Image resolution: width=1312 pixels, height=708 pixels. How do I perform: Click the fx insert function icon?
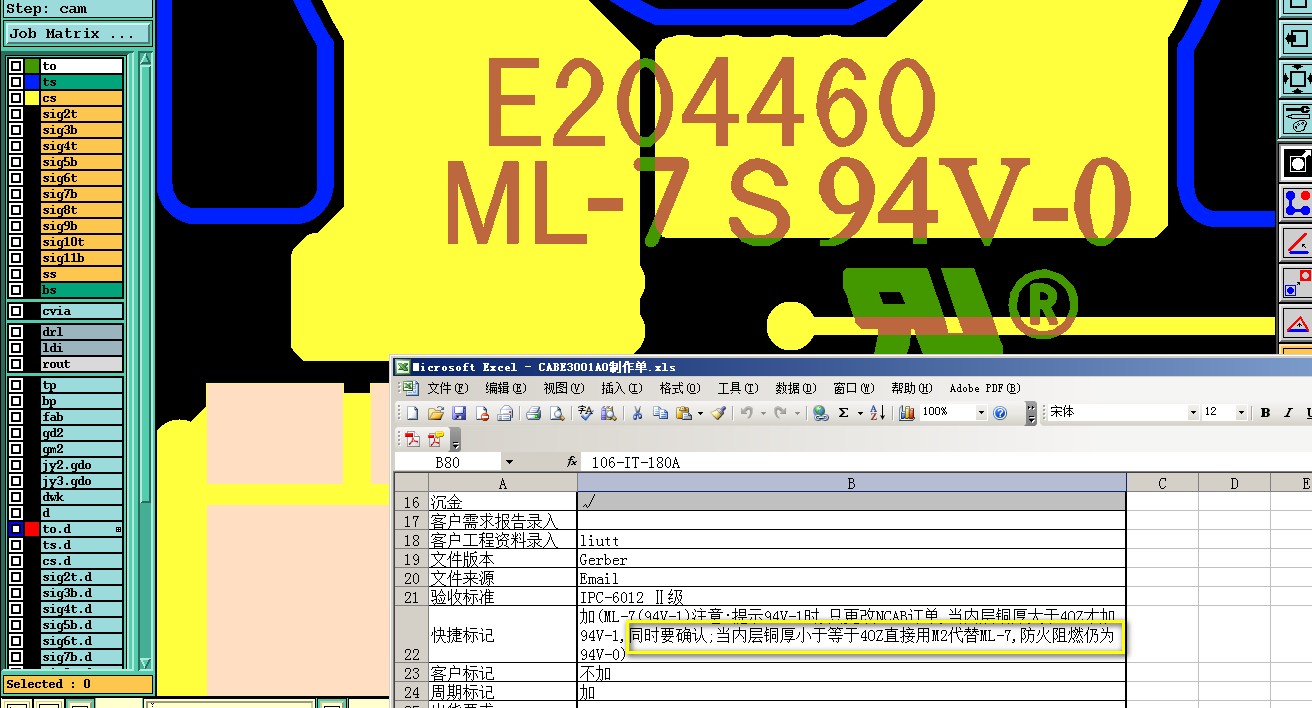point(572,462)
